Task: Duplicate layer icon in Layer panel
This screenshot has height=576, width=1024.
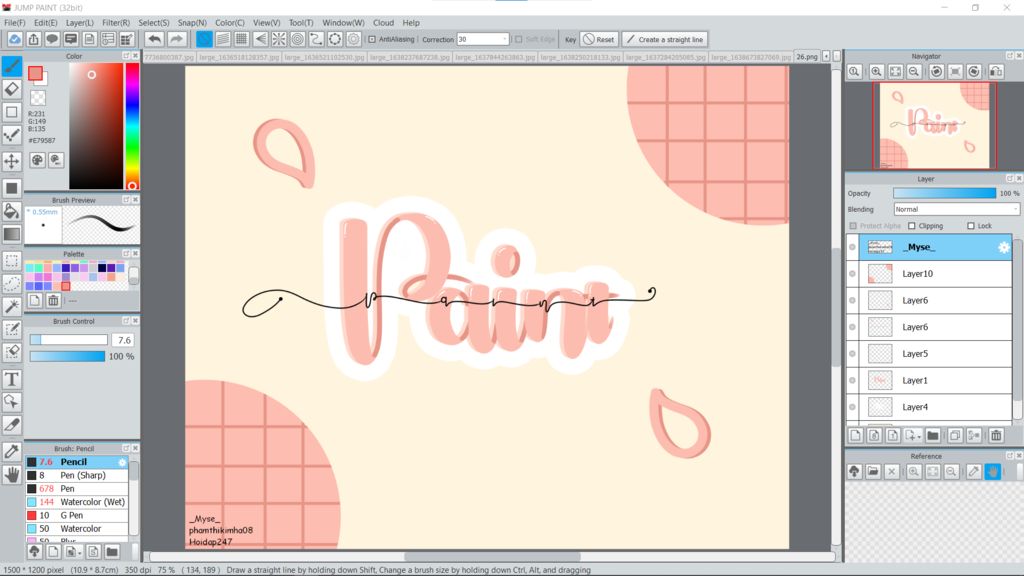Action: 955,436
